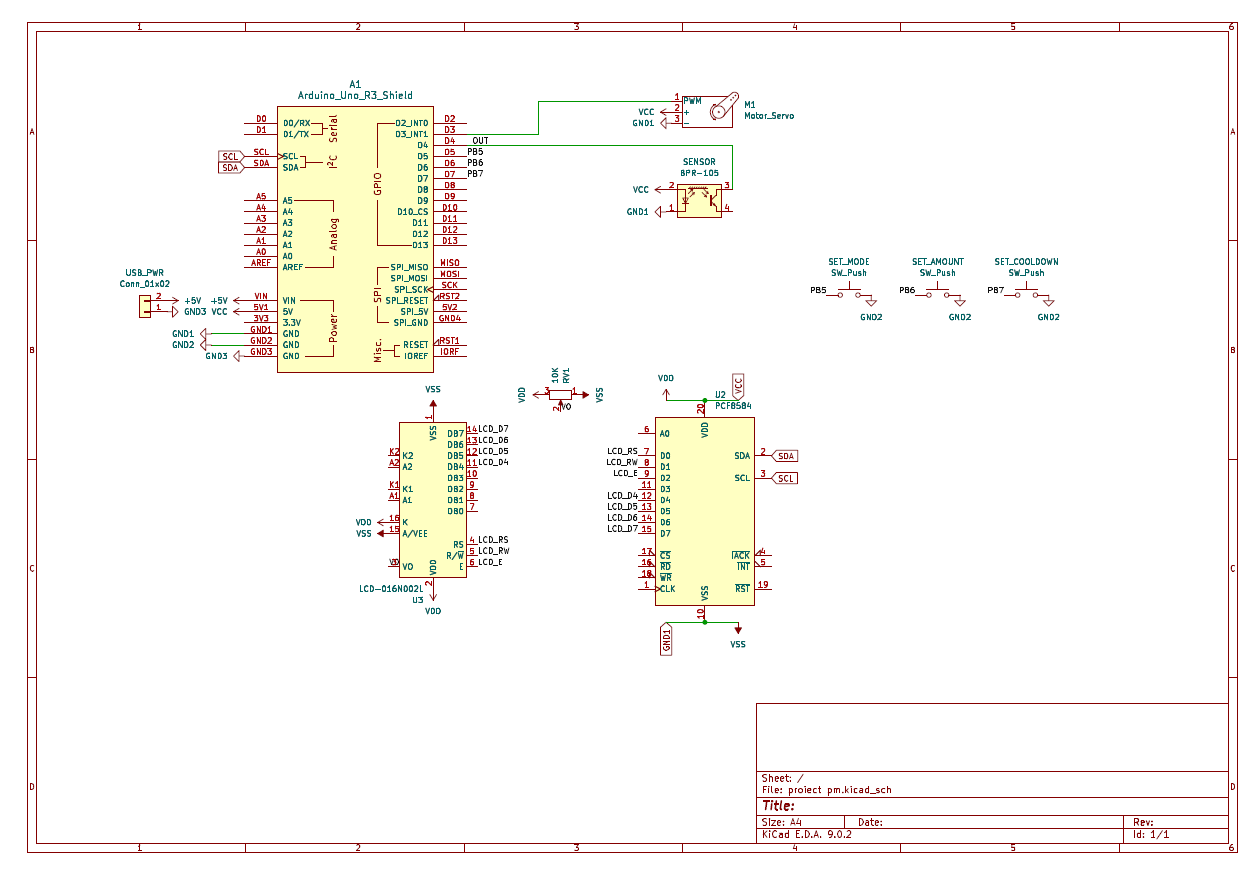The image size is (1258, 877).
Task: Click the Rev field in title block
Action: pos(1143,822)
